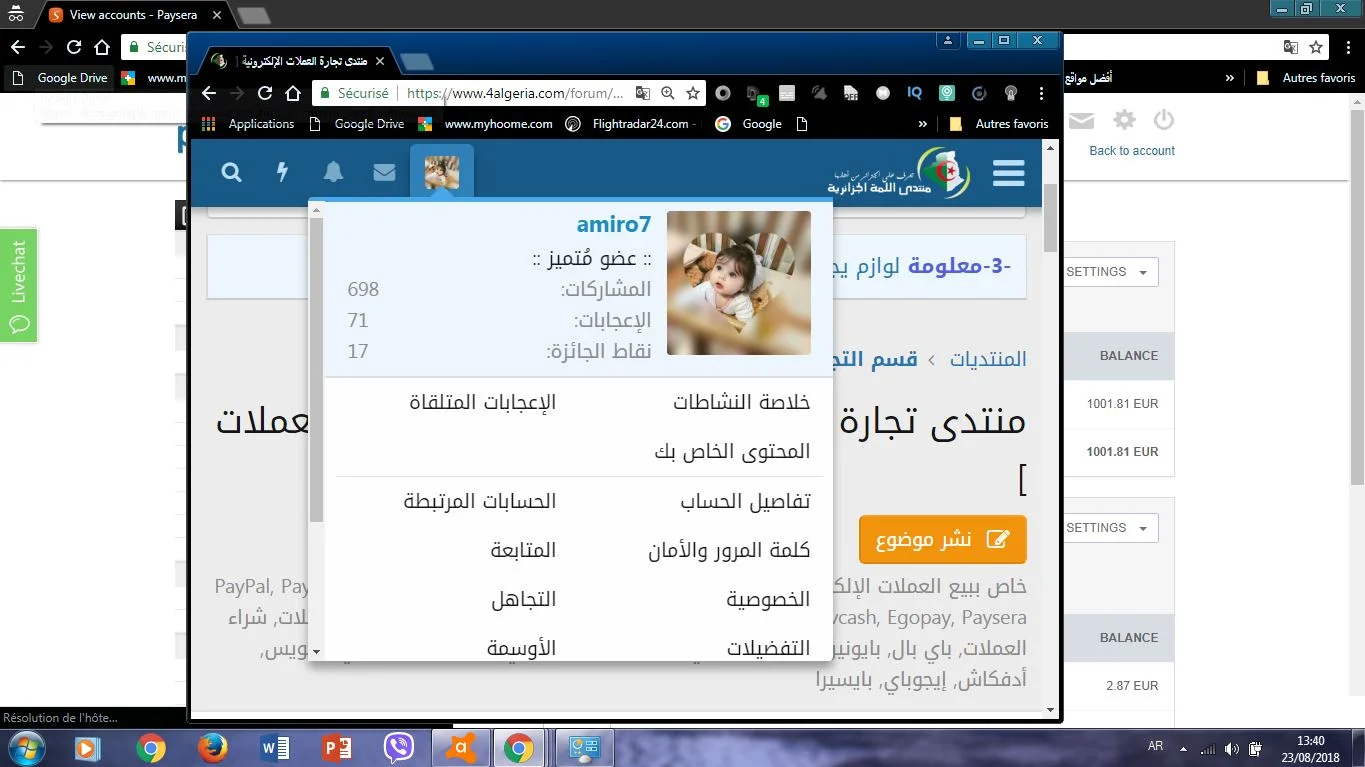Select كلمة المرور والأمان menu entry

click(729, 550)
